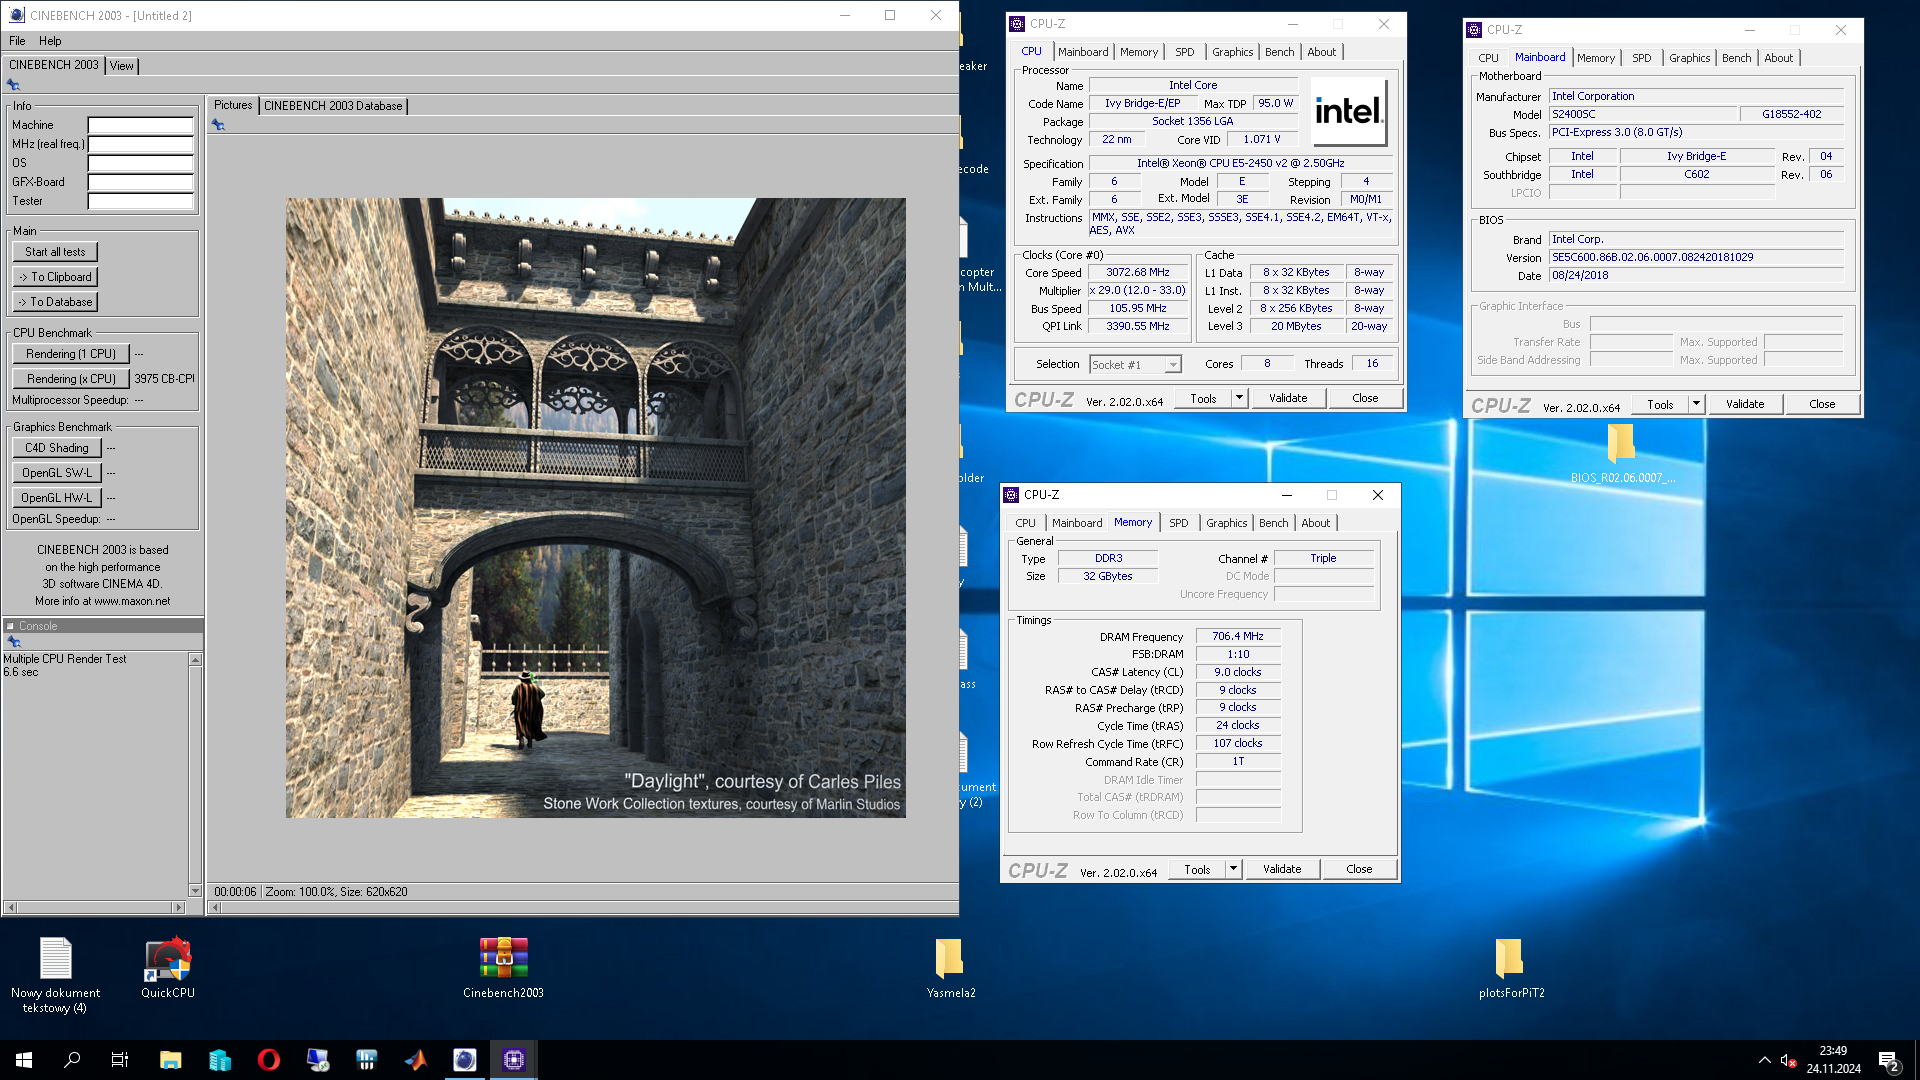
Task: Click Validate in CPU-Z CPU window
Action: point(1288,398)
